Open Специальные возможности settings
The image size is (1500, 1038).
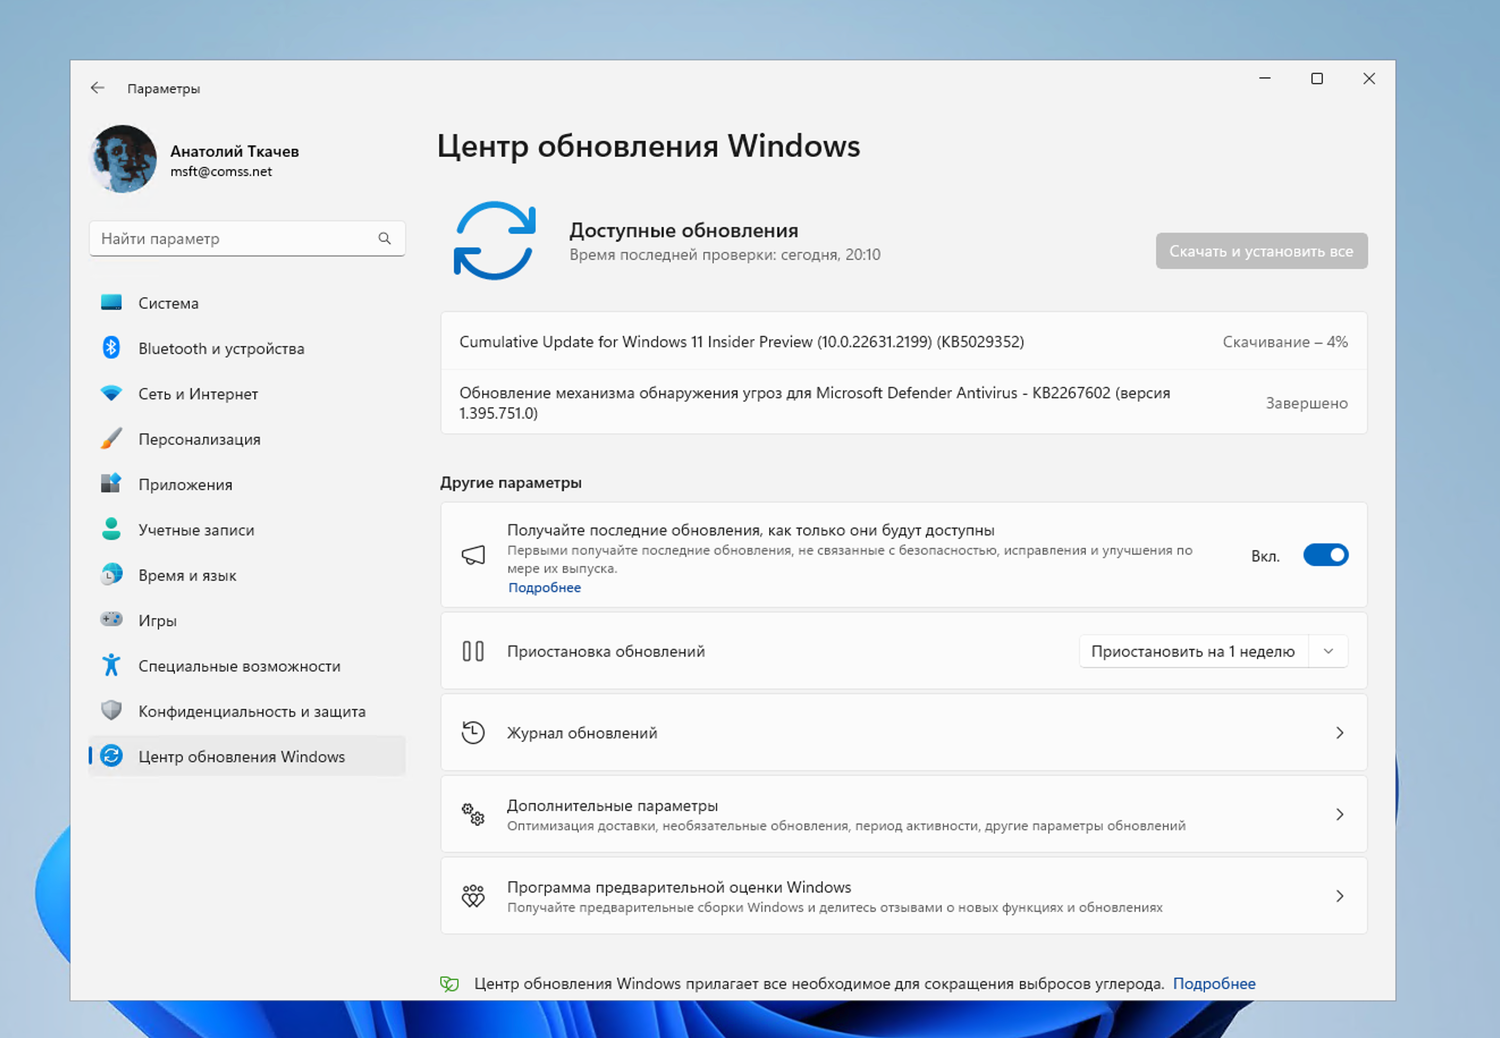click(247, 666)
